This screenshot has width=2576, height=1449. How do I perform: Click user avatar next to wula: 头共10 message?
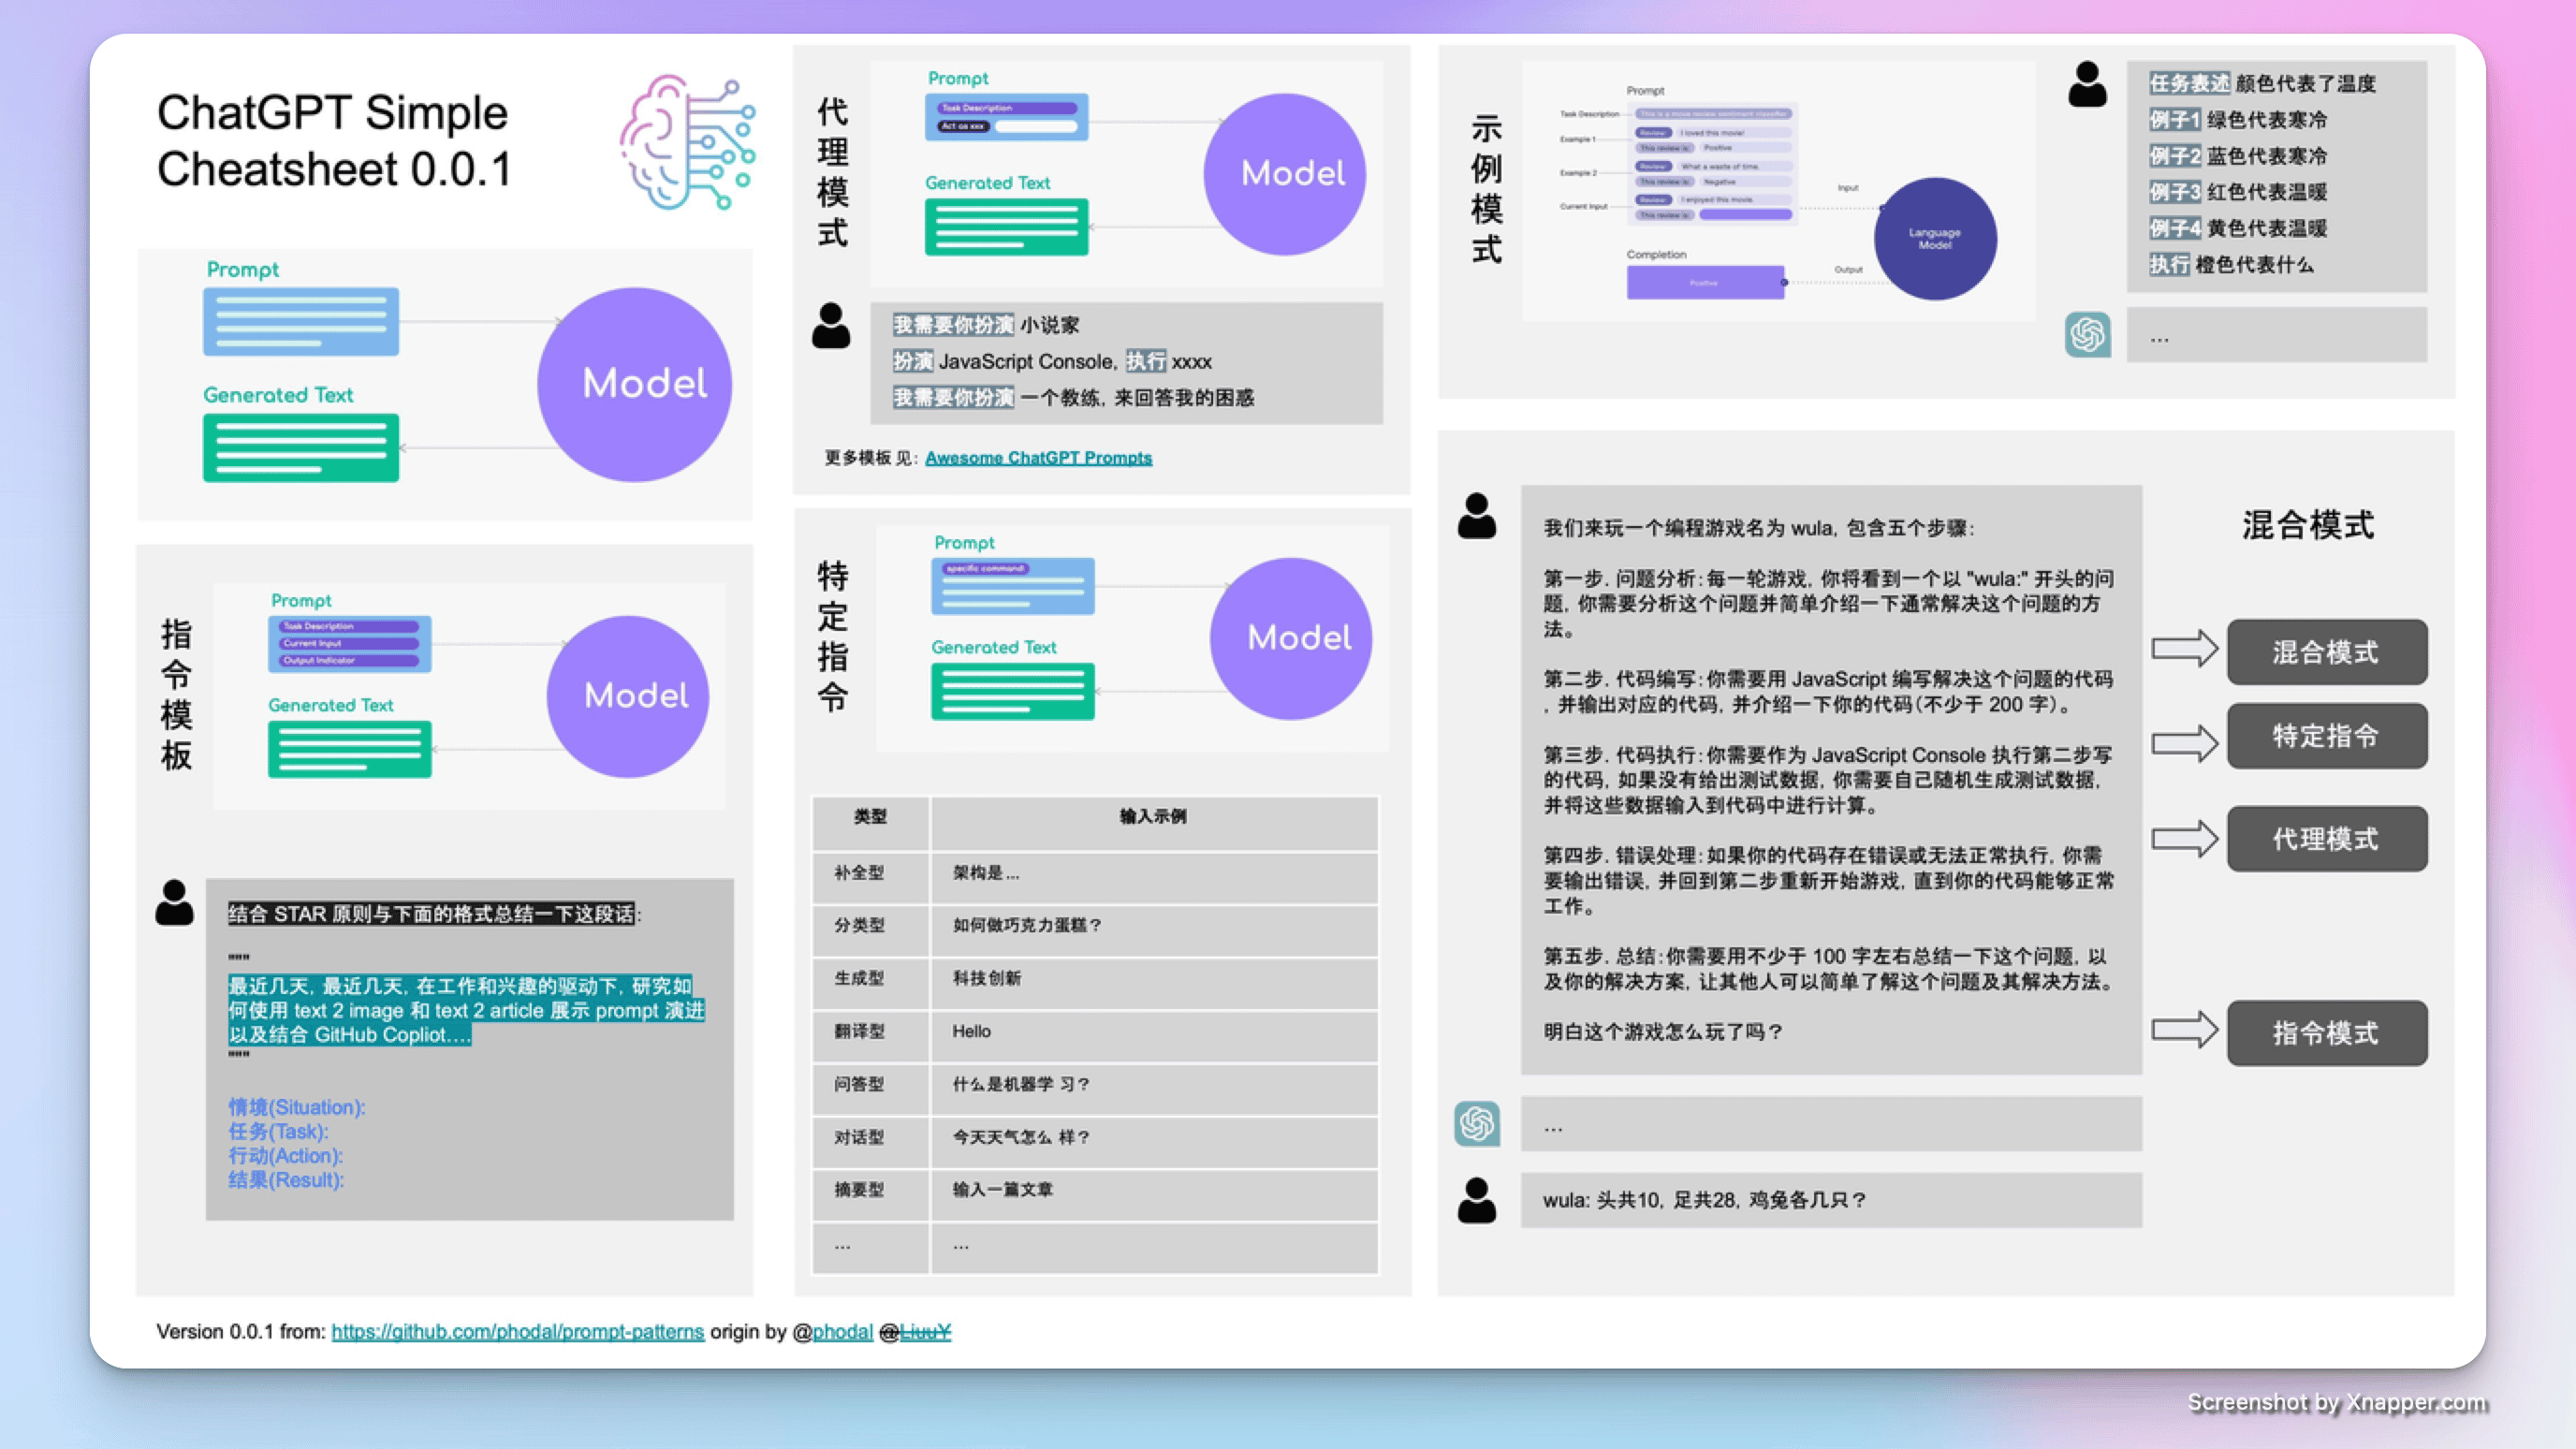1476,1200
